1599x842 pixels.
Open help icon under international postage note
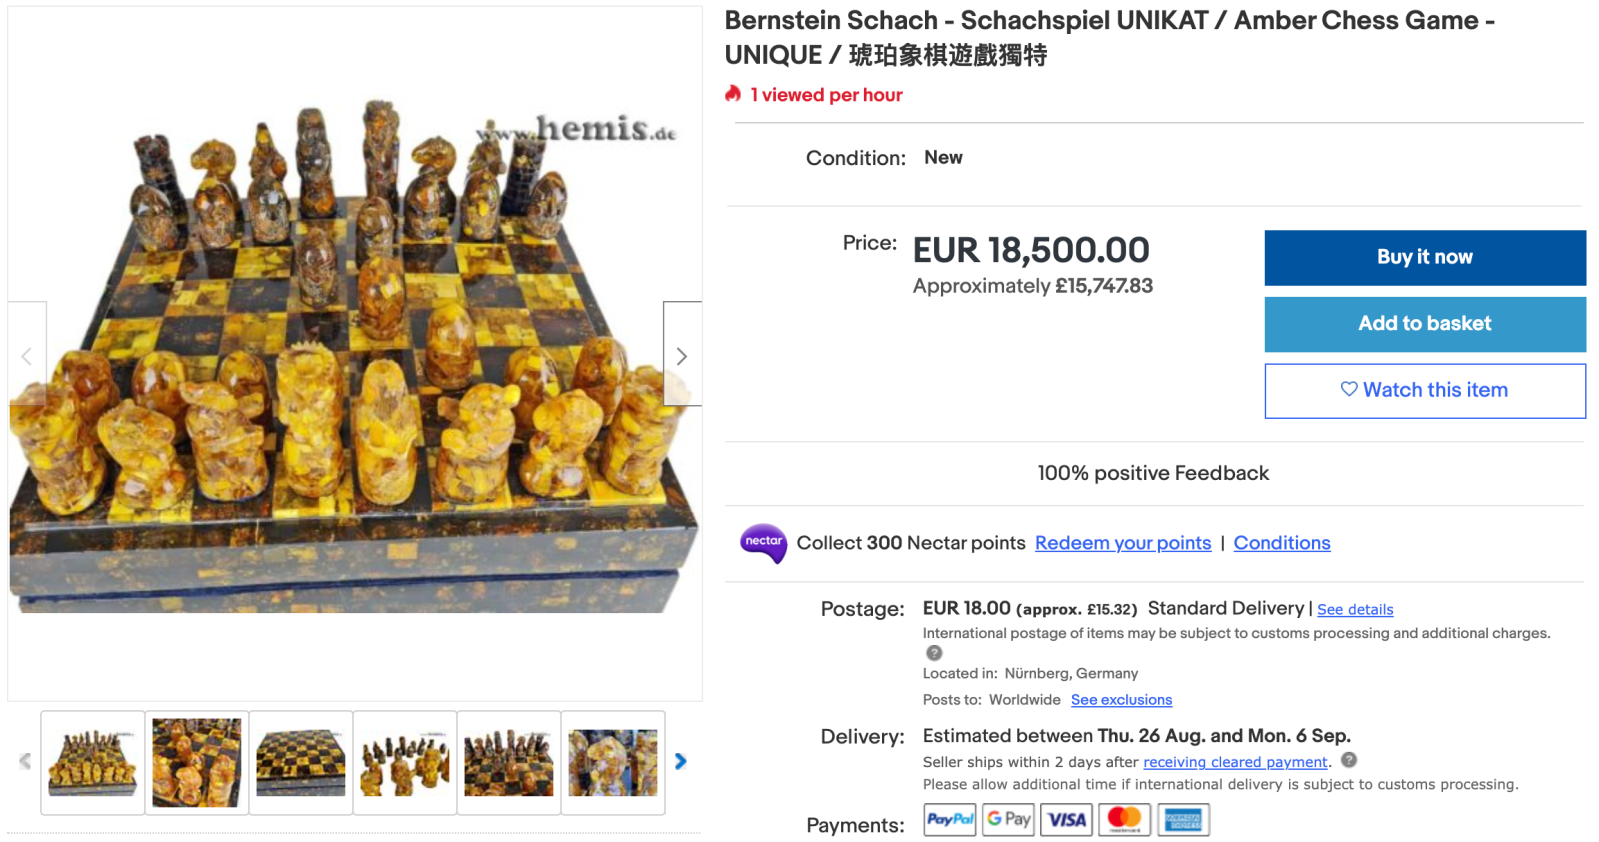[934, 653]
